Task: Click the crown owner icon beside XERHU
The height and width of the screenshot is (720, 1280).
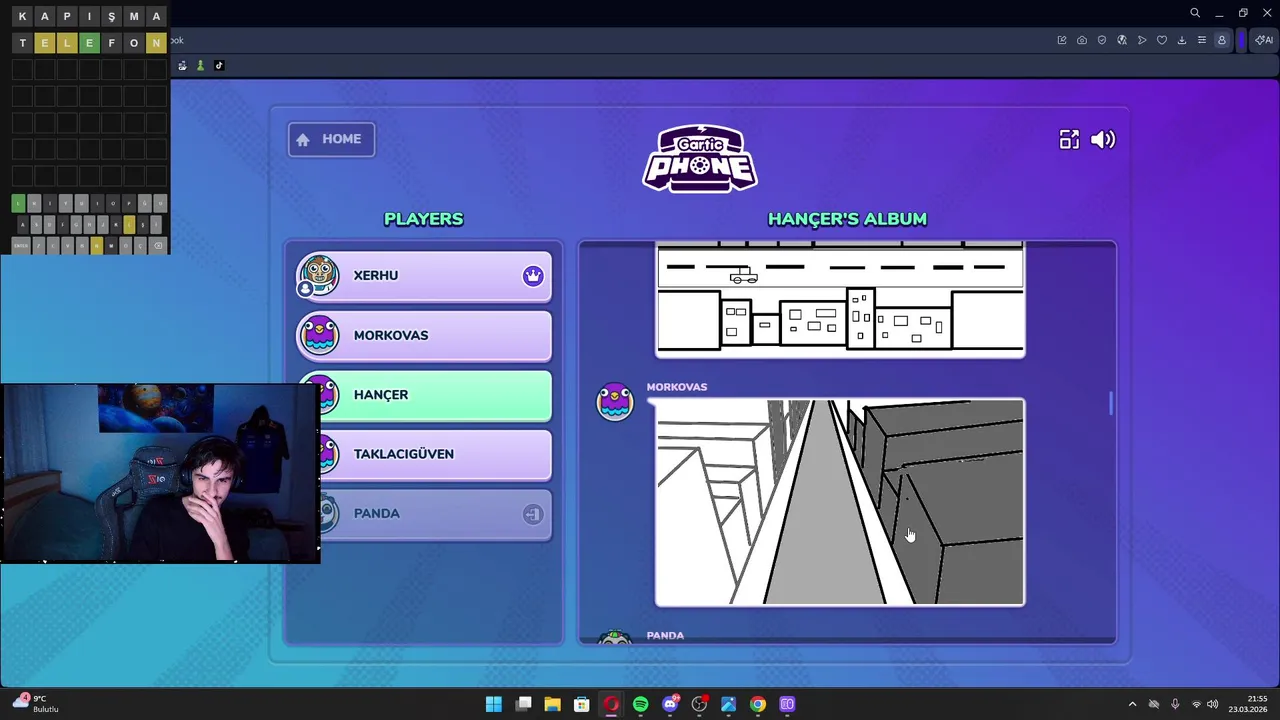Action: [533, 276]
